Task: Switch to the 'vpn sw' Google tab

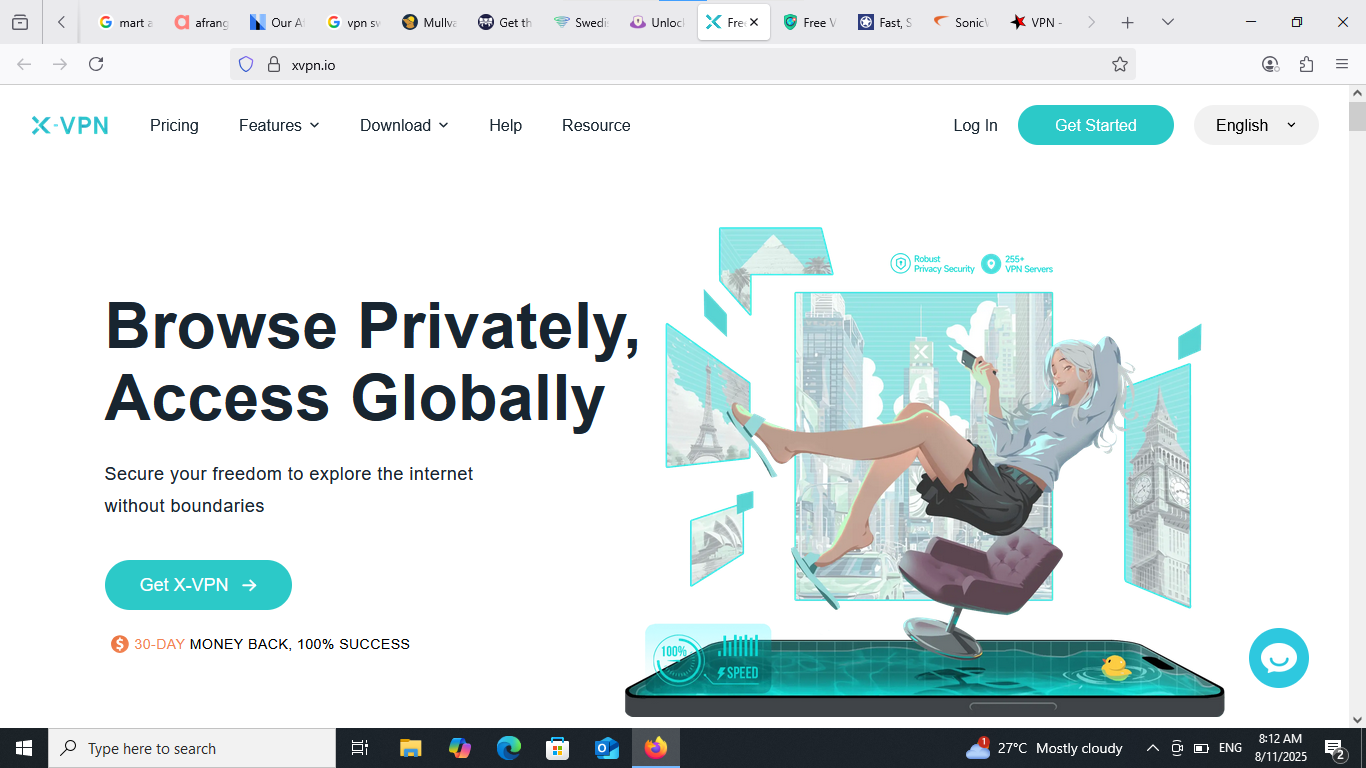Action: [x=353, y=22]
